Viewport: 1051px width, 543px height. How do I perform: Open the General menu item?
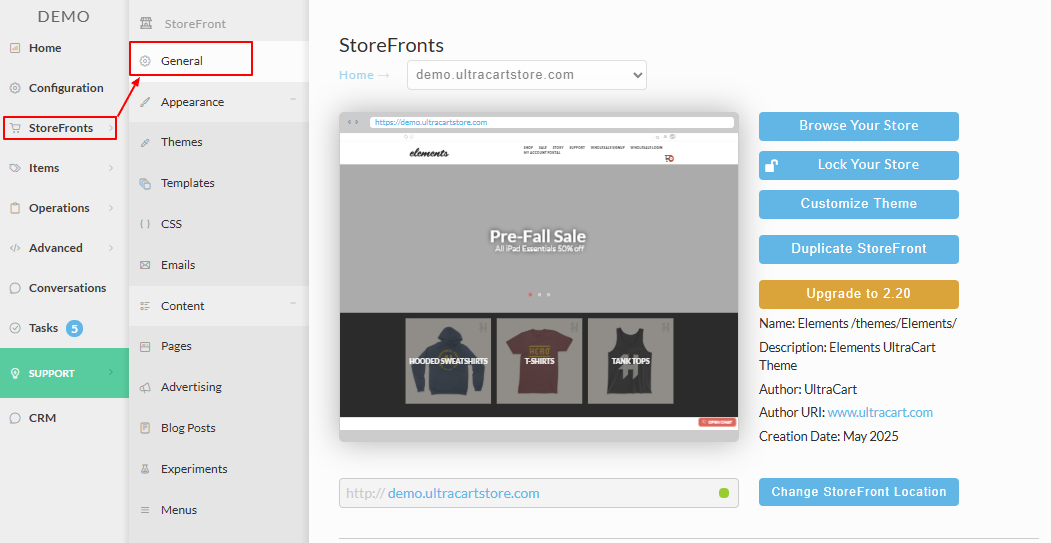point(191,61)
